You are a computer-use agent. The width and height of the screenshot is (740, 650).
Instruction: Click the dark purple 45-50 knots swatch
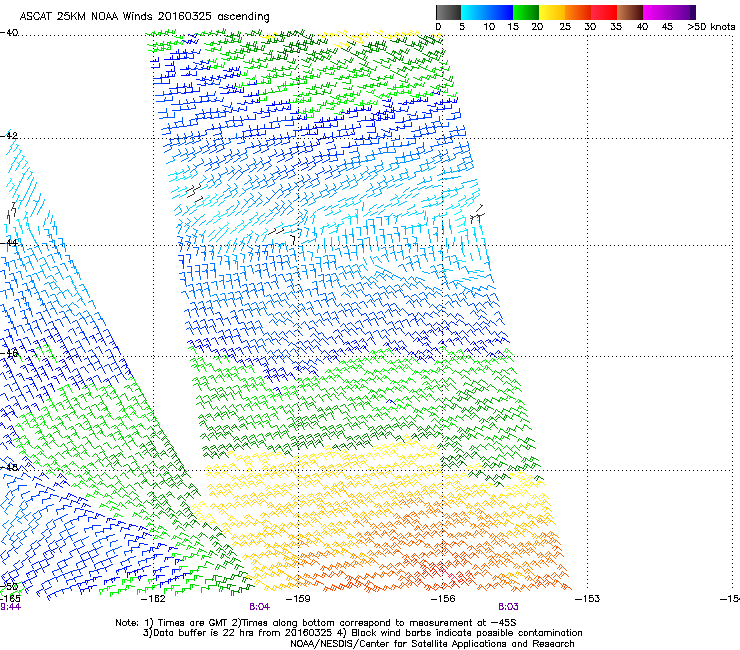click(682, 12)
